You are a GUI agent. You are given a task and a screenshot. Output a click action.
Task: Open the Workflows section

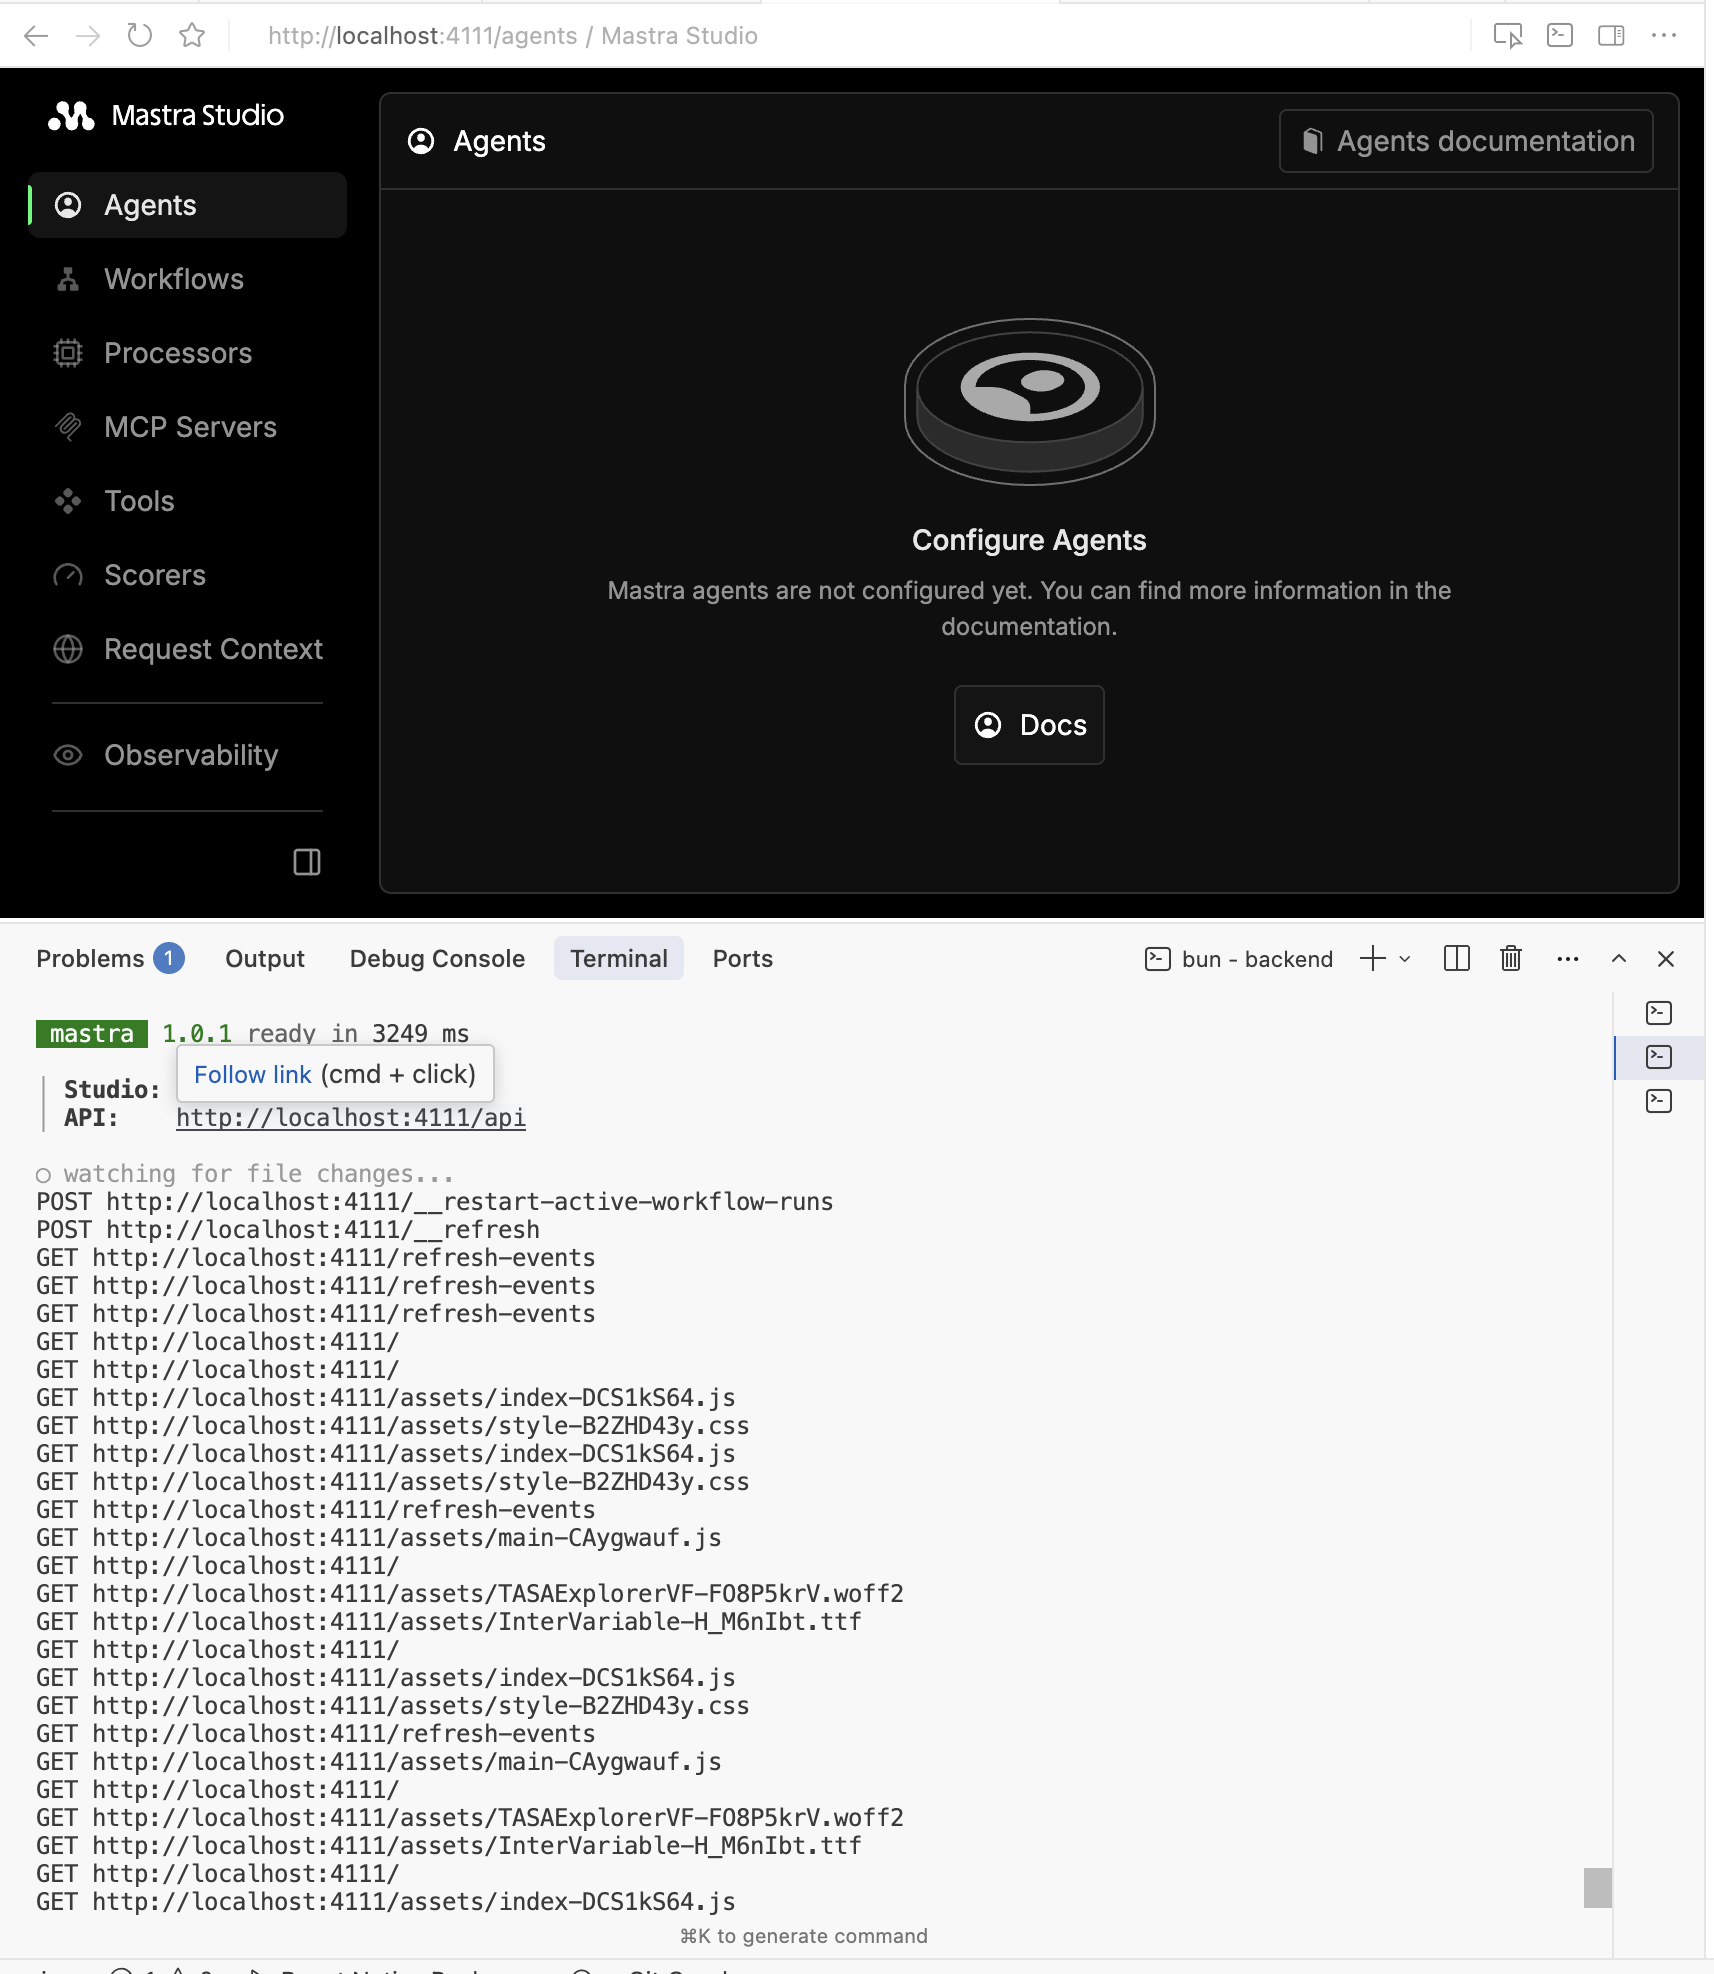[x=187, y=279]
